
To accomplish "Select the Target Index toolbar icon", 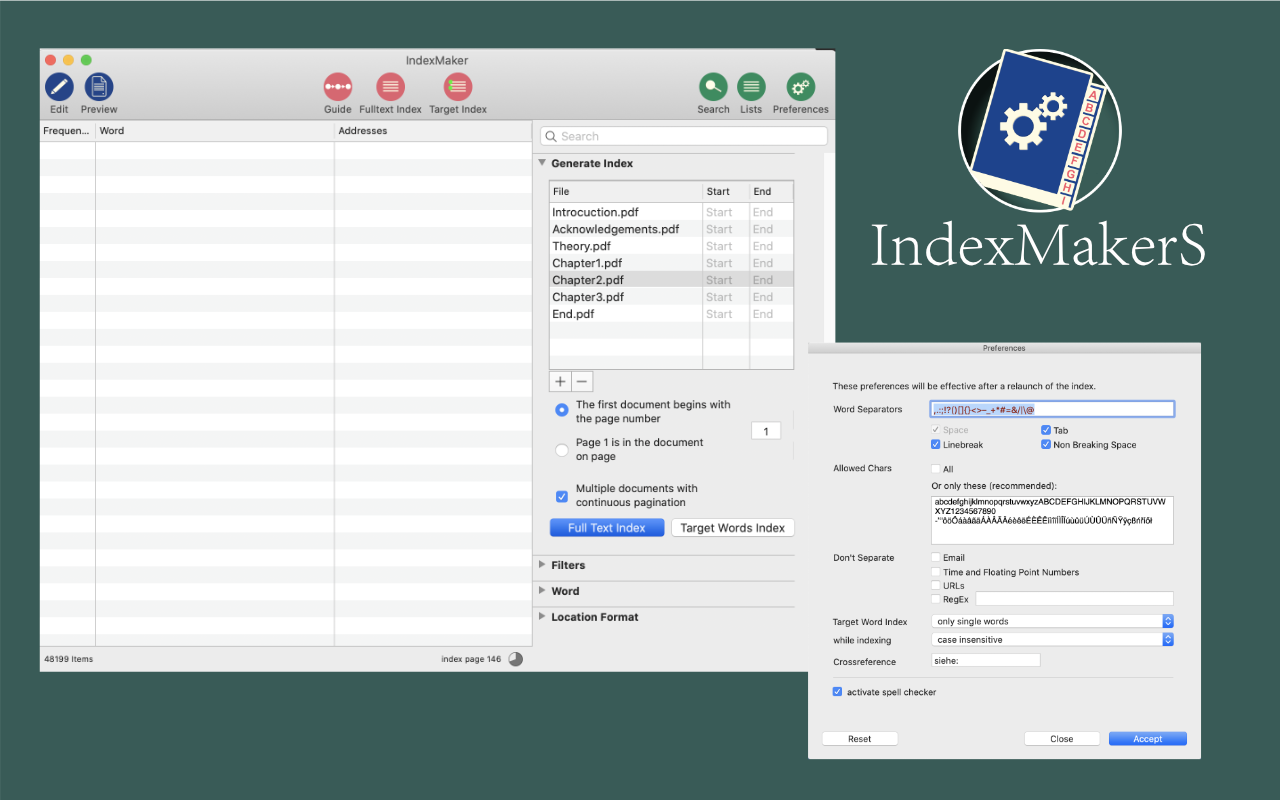I will pyautogui.click(x=458, y=87).
